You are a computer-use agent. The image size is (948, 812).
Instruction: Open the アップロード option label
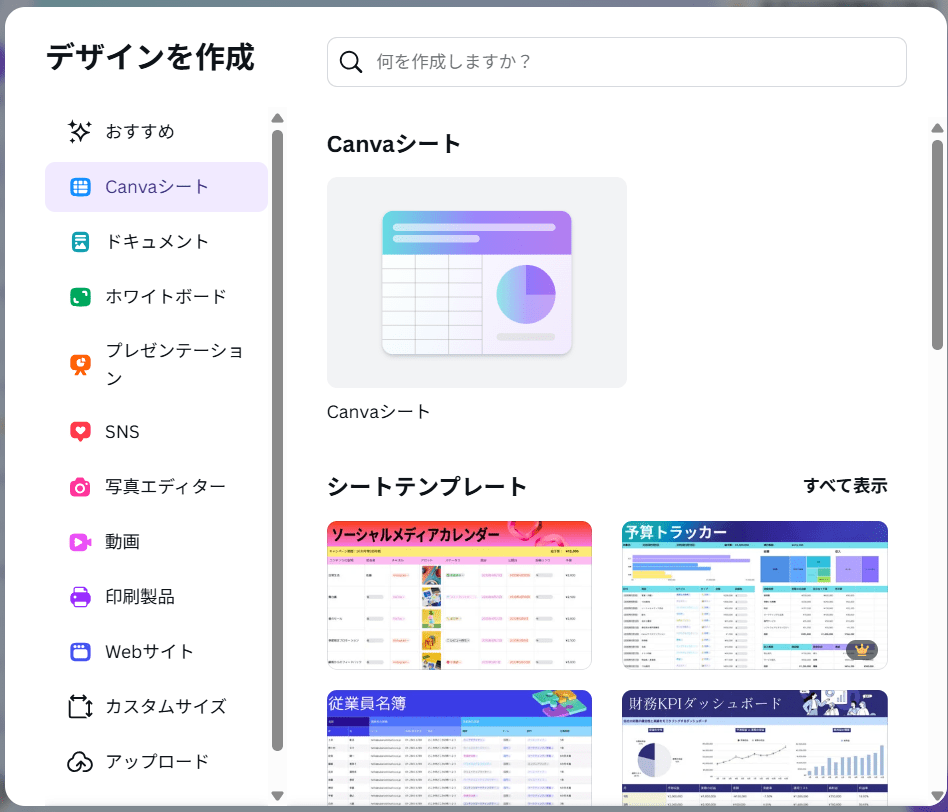click(x=157, y=762)
